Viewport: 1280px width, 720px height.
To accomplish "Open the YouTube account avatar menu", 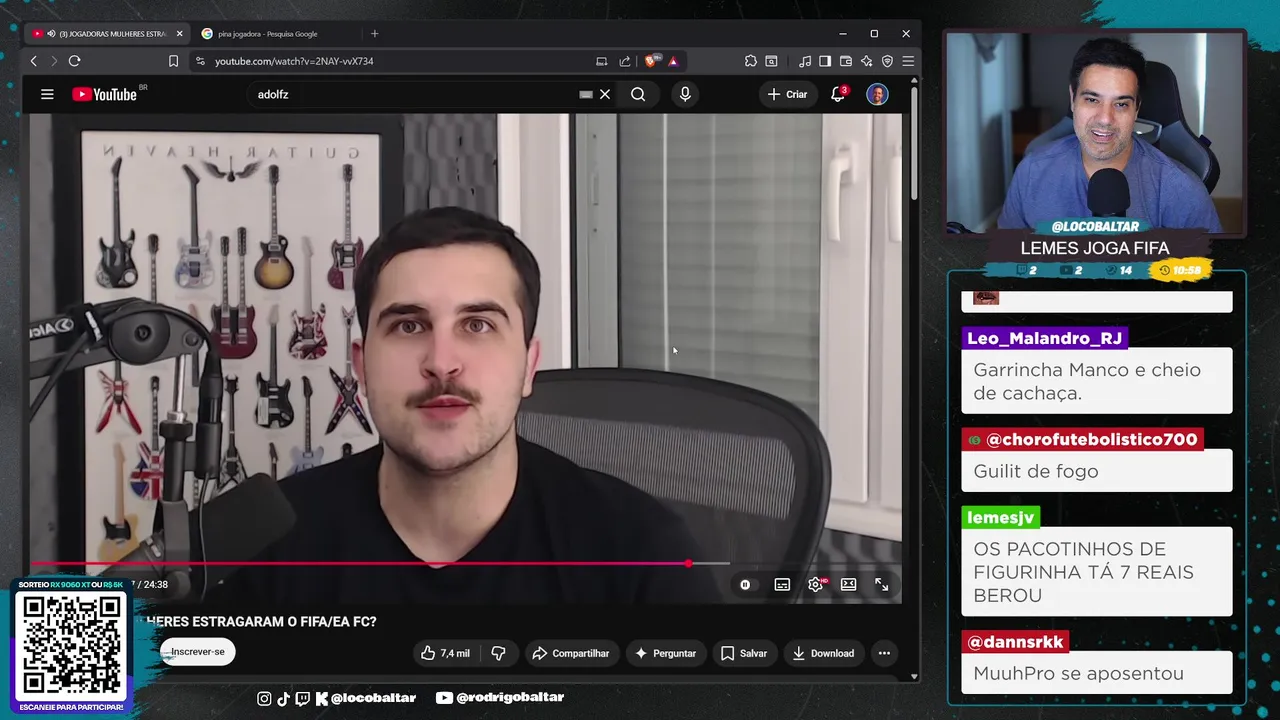I will point(877,94).
